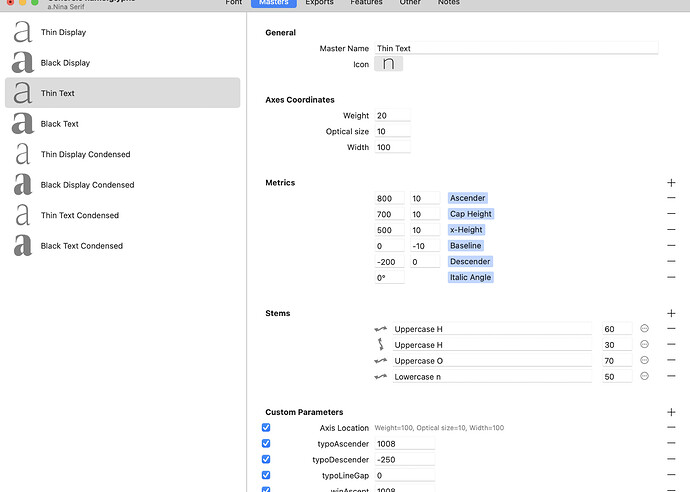Click the master Icon picker button
This screenshot has height=492, width=690.
point(388,64)
